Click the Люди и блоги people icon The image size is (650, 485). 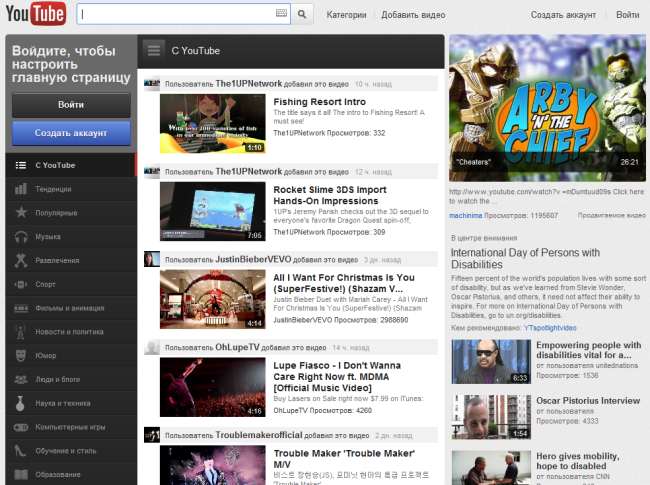coord(21,379)
